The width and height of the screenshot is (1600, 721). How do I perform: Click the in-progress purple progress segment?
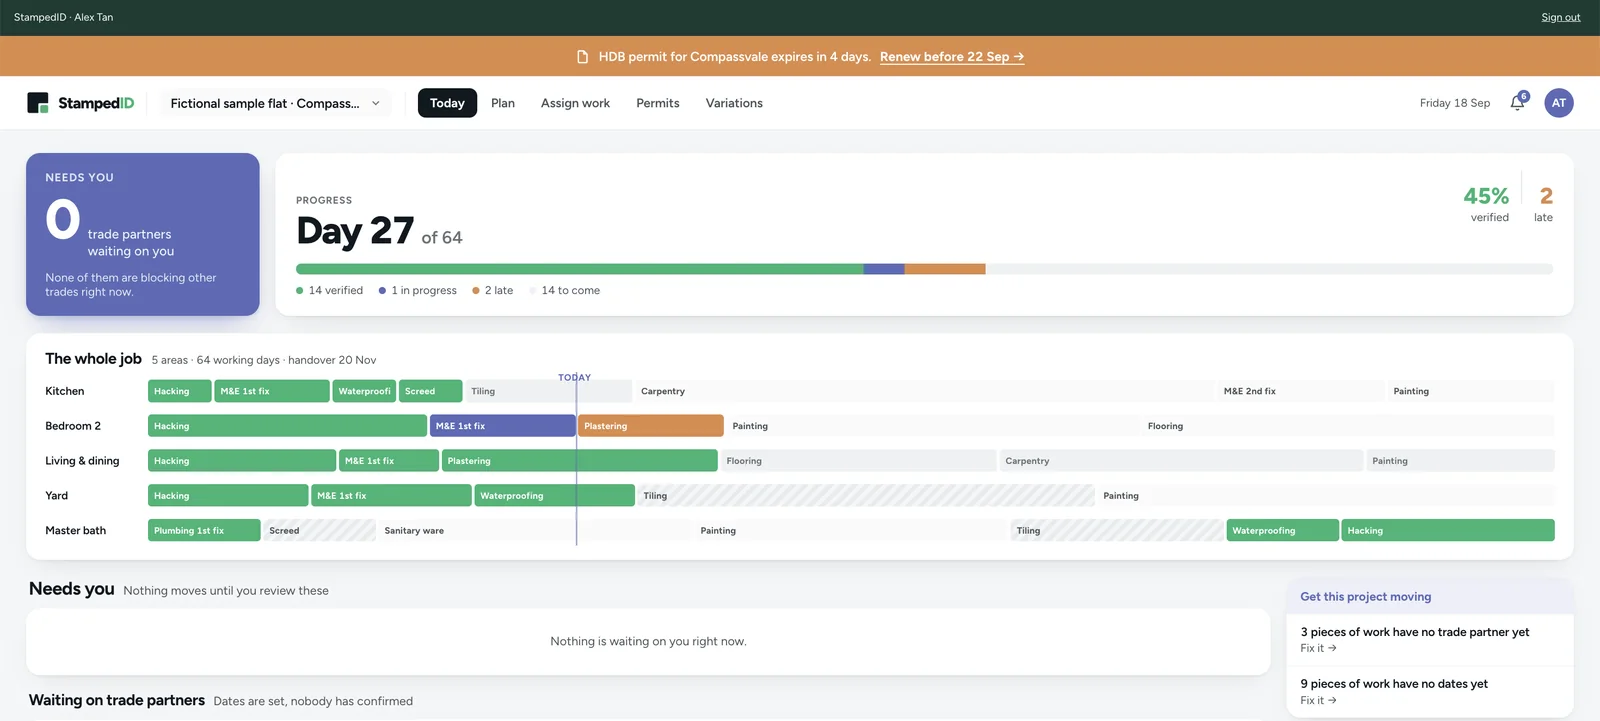pos(884,269)
